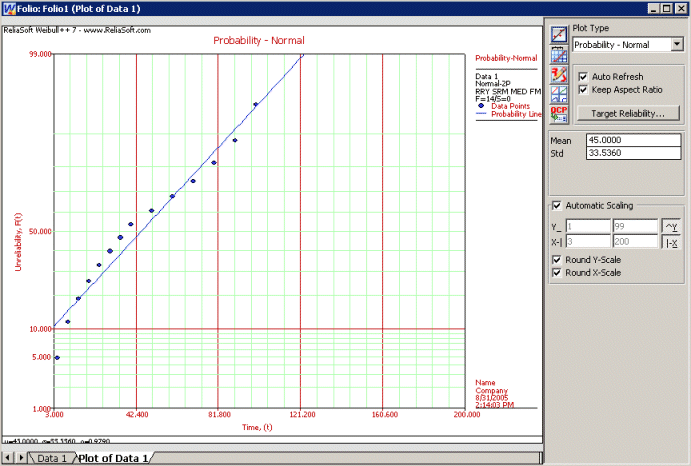The image size is (691, 466).
Task: Select the Plot of Data 1 tab
Action: (x=113, y=458)
